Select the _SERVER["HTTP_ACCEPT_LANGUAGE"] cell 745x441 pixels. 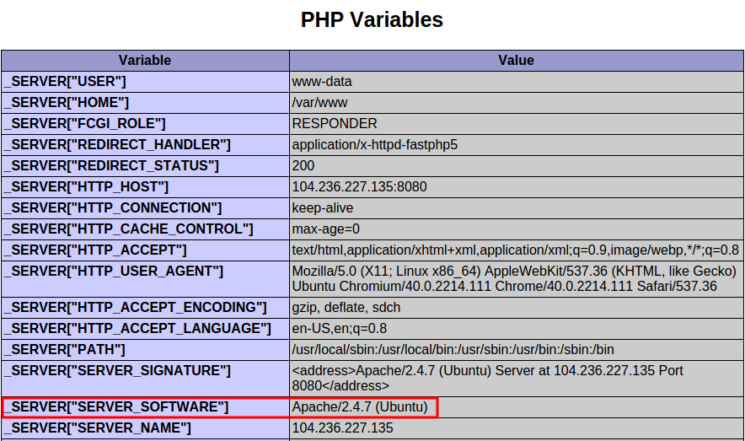[x=145, y=329]
